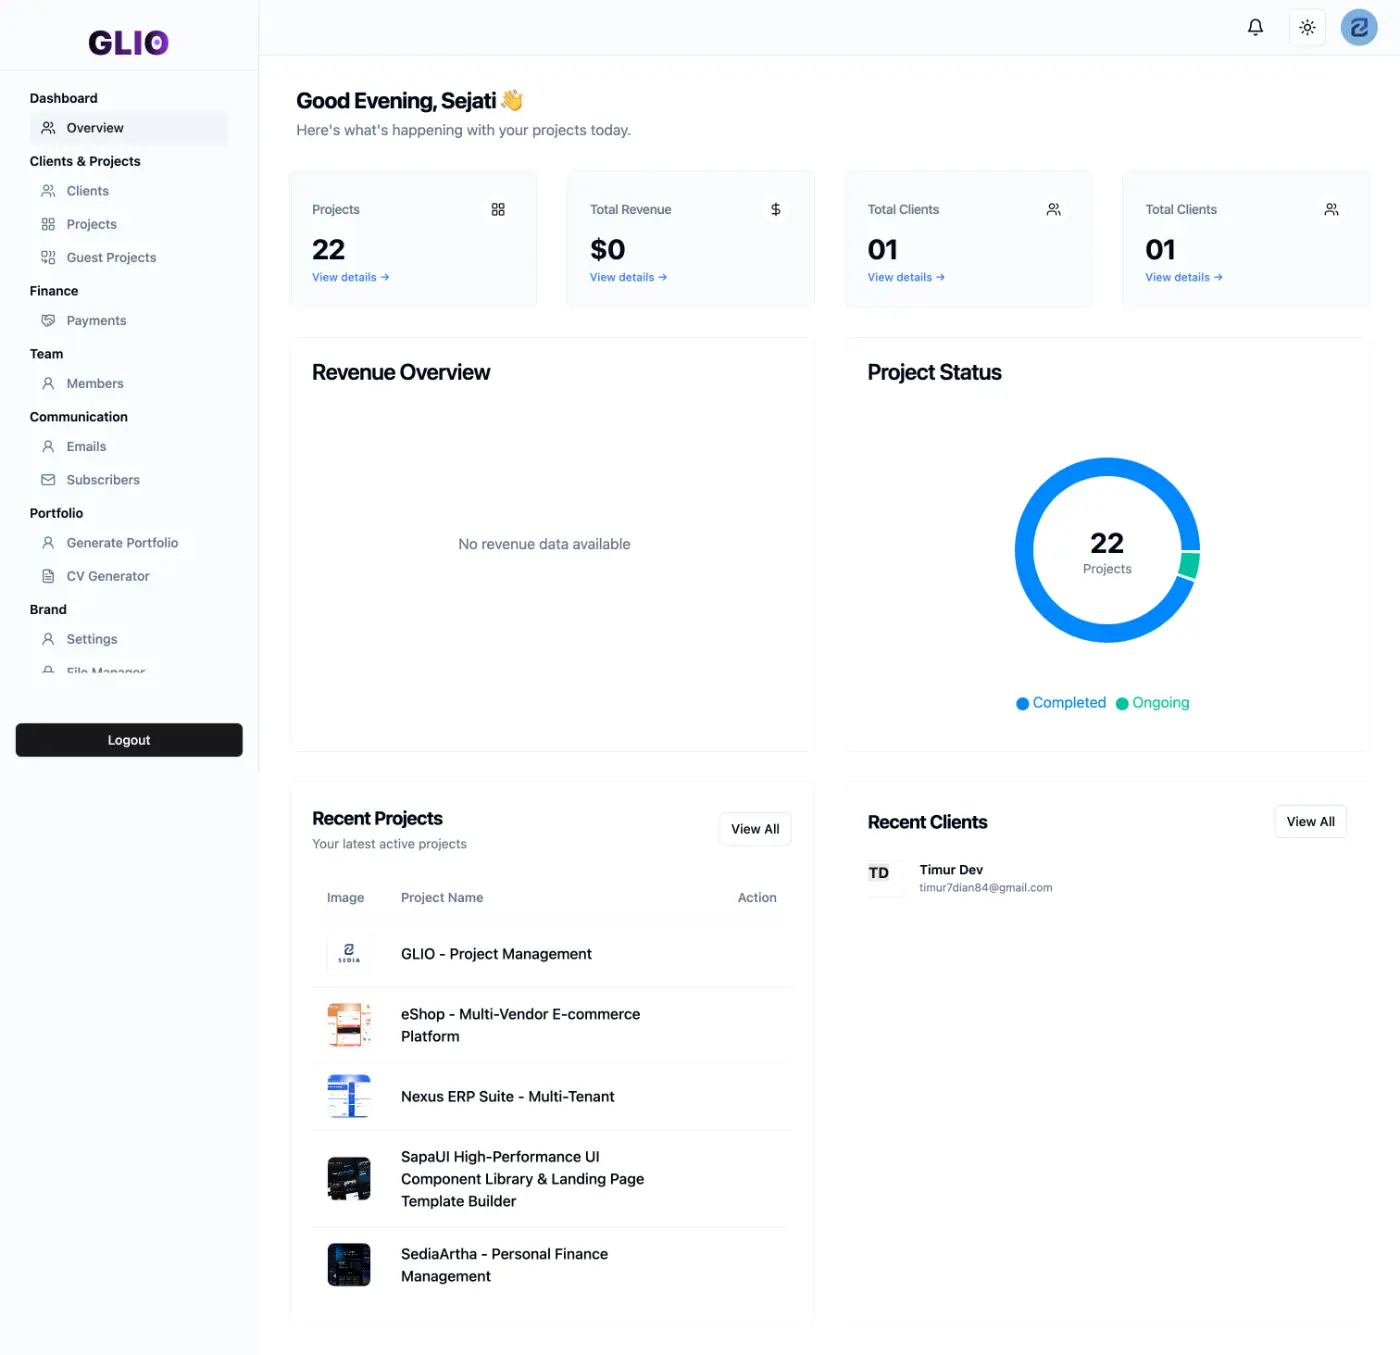
Task: Click the blue donut chart ring
Action: click(1024, 551)
